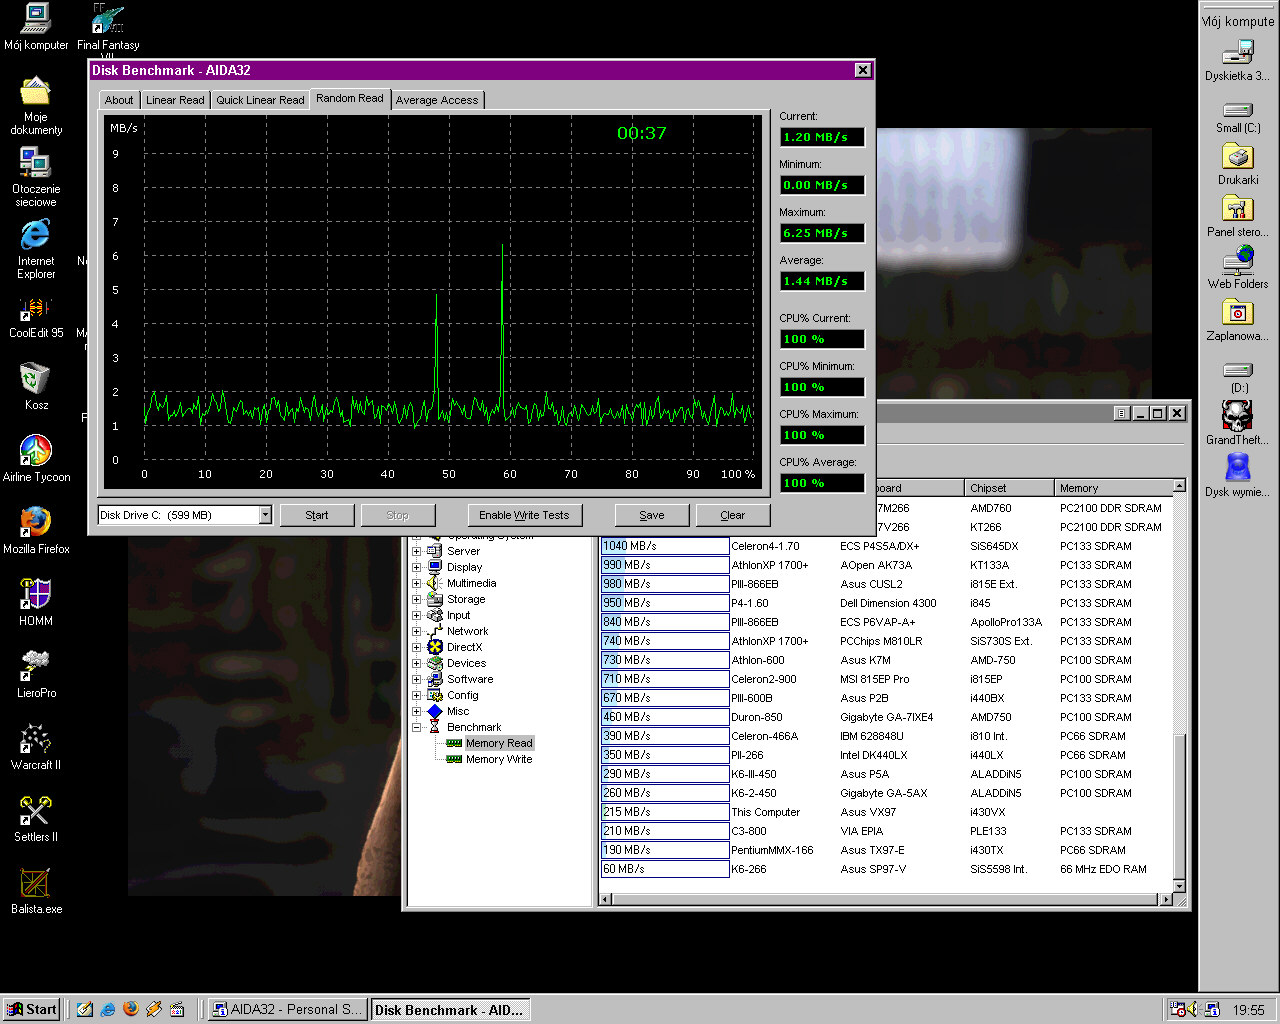Open the Disk Drive C: dropdown
This screenshot has width=1280, height=1024.
click(x=265, y=515)
